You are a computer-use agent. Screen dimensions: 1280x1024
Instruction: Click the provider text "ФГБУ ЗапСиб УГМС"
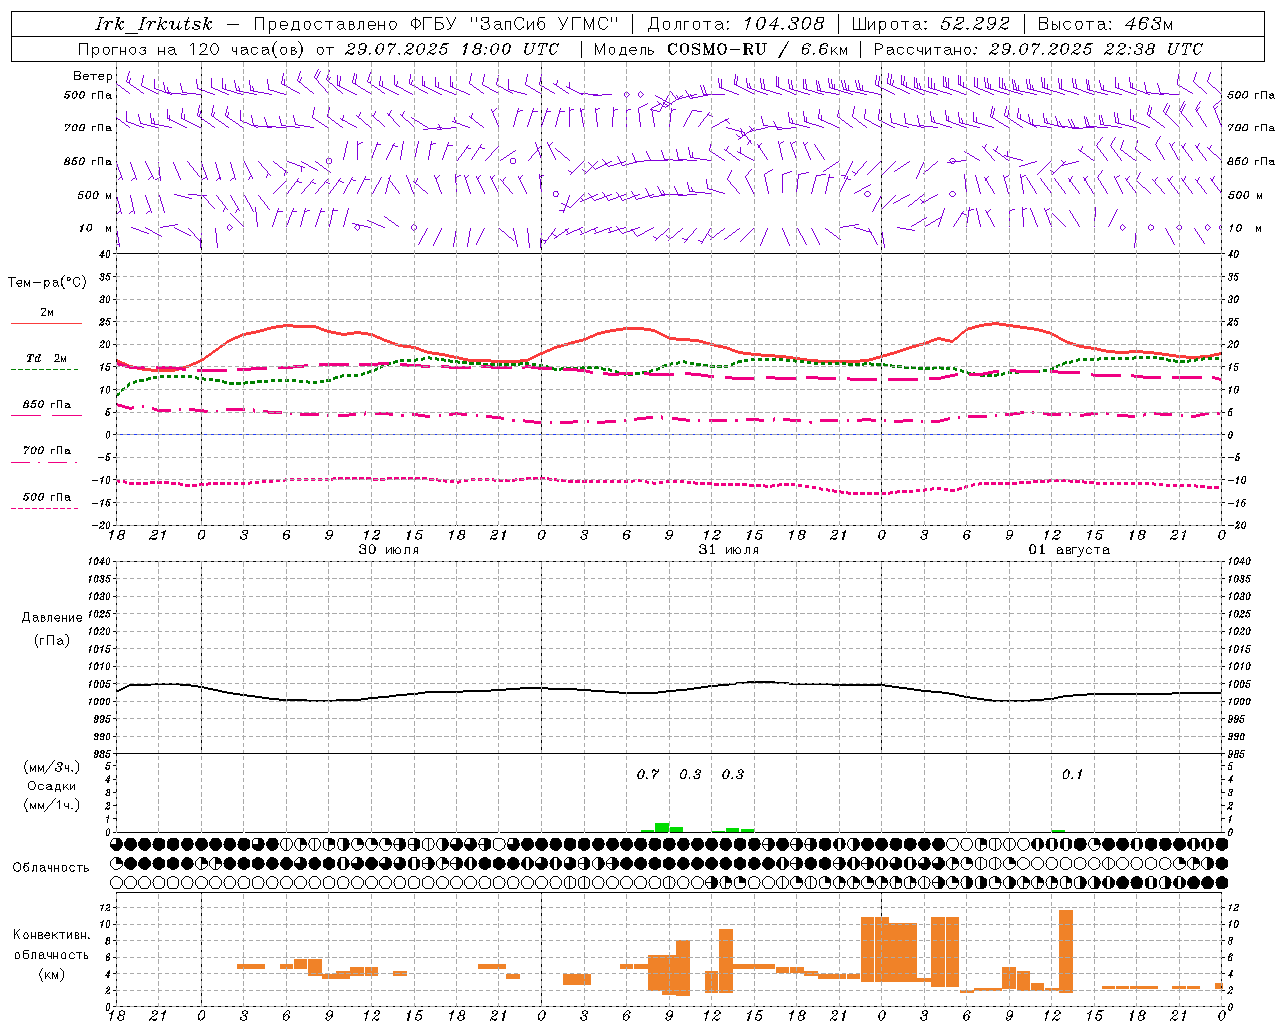(515, 24)
